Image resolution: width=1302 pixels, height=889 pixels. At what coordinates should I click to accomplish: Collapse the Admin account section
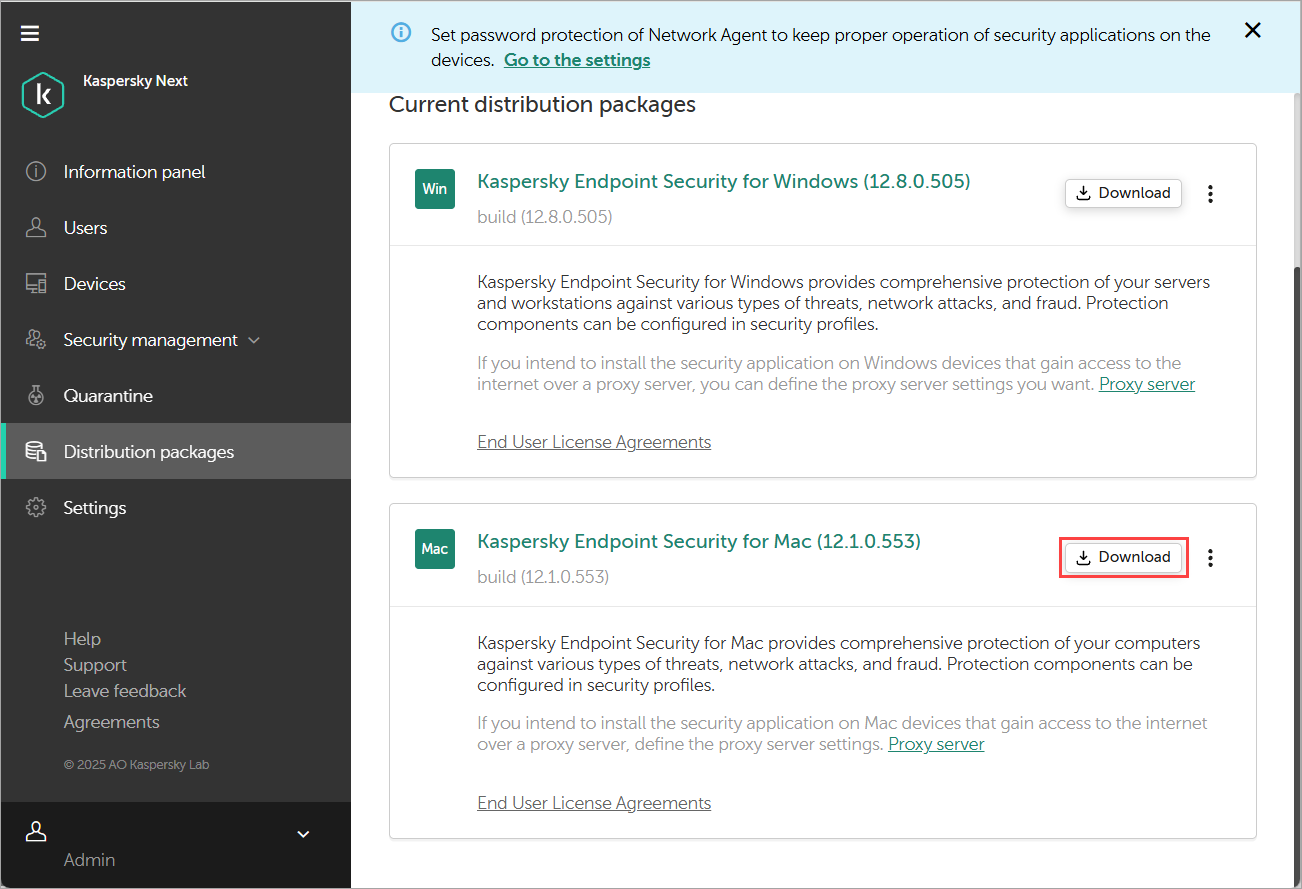(302, 833)
